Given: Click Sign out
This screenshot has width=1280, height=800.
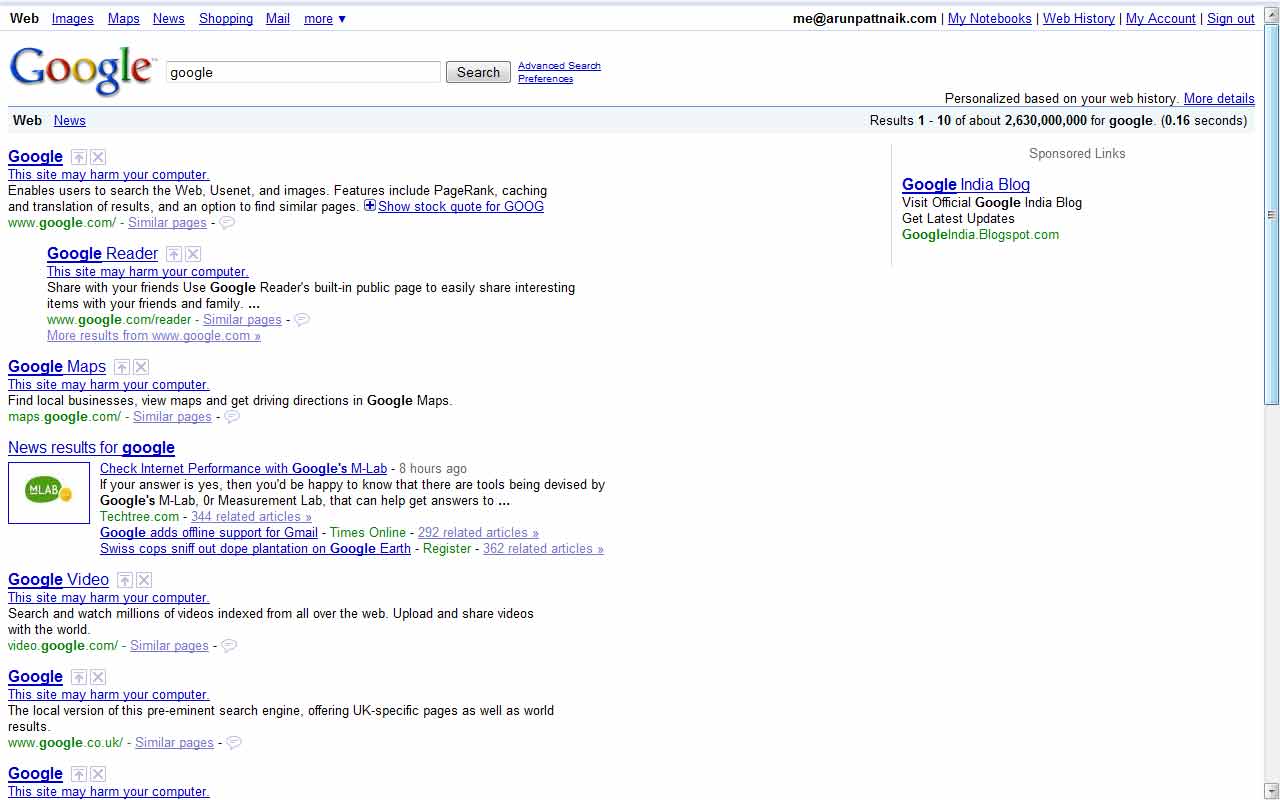Looking at the screenshot, I should click(x=1231, y=19).
